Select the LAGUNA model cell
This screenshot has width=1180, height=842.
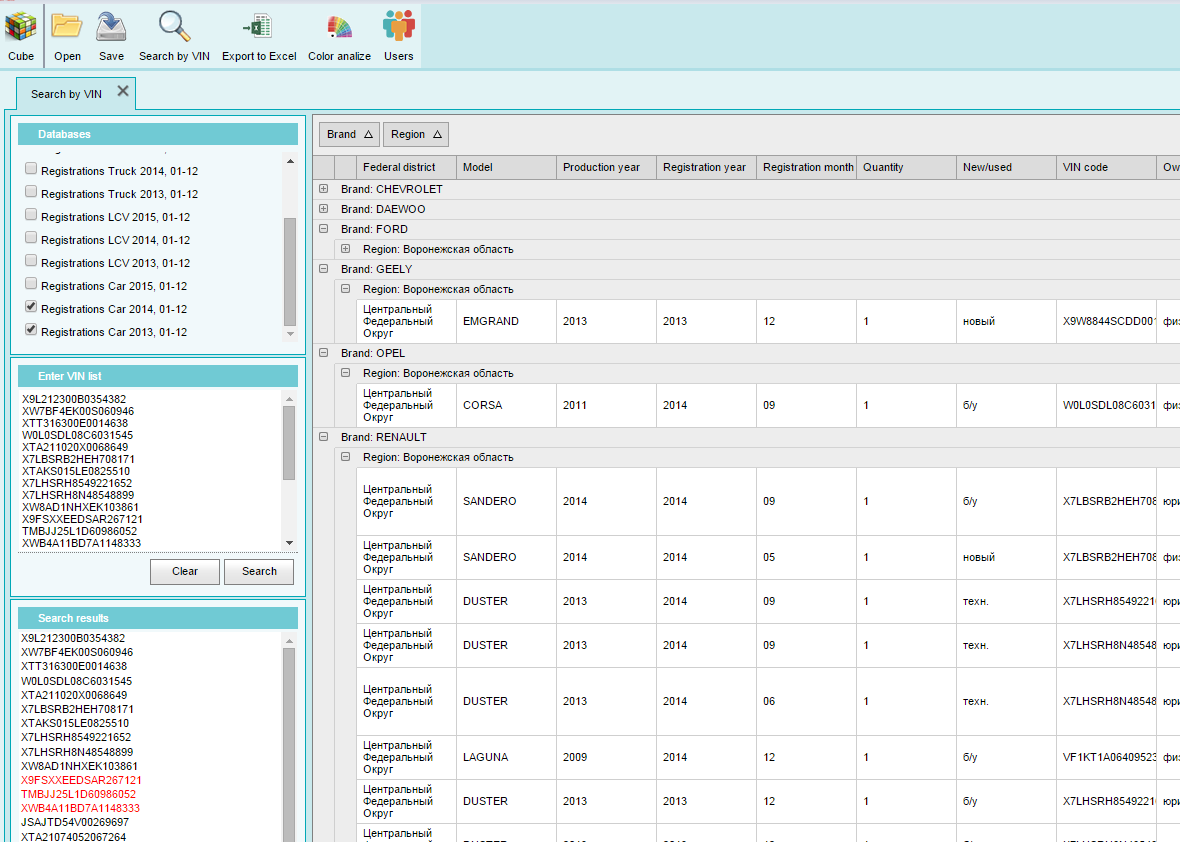coord(506,758)
